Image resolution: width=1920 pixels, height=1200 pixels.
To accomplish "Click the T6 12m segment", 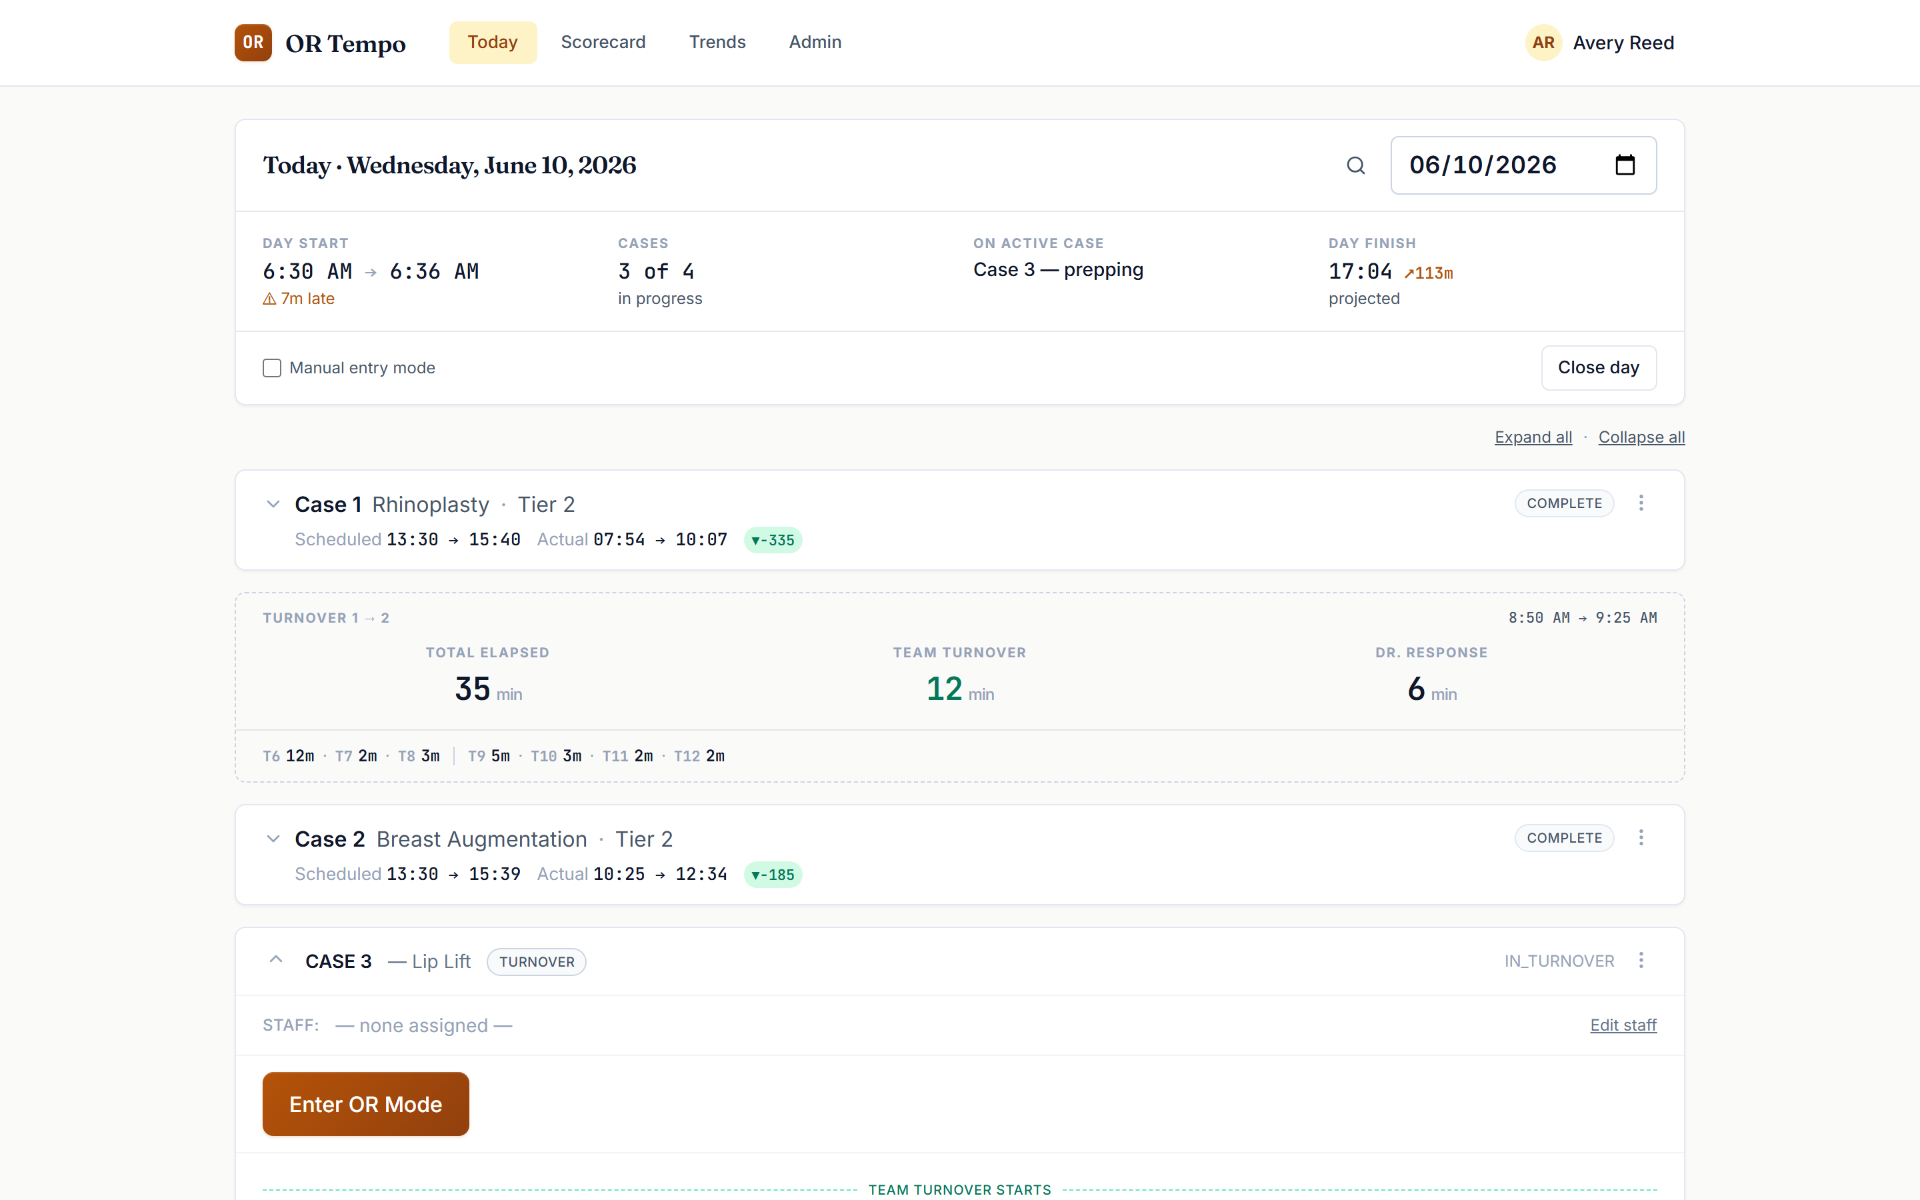I will 288,756.
